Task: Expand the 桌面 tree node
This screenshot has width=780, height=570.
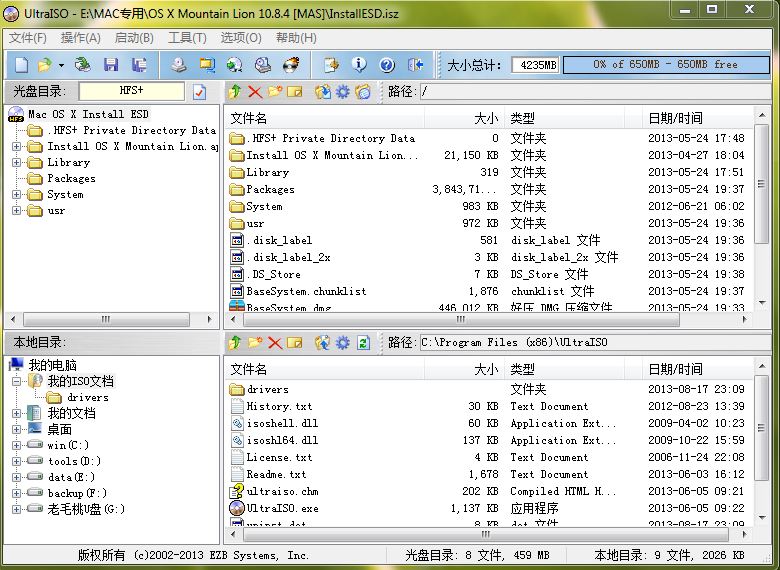Action: 16,429
